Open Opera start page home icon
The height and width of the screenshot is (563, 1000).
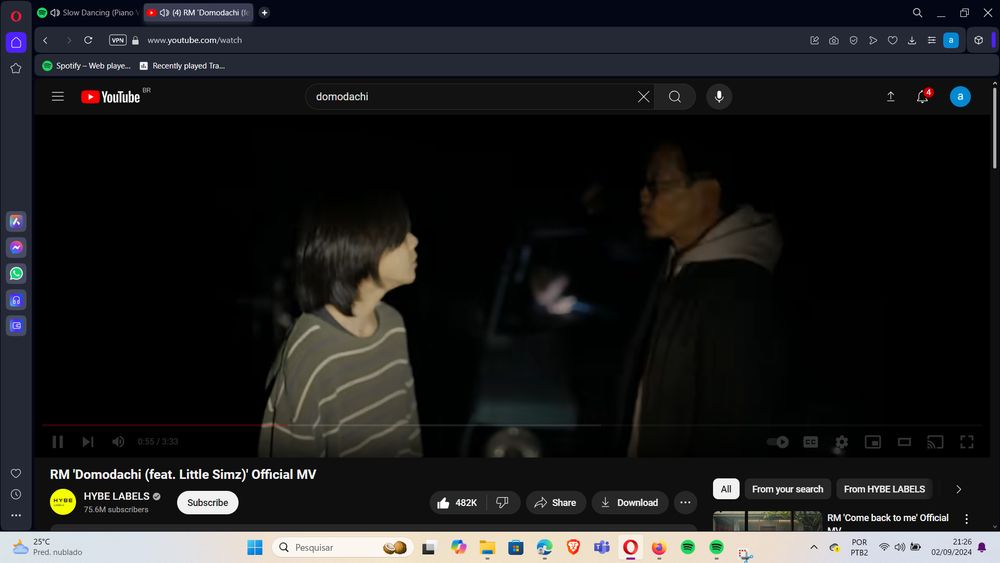16,43
